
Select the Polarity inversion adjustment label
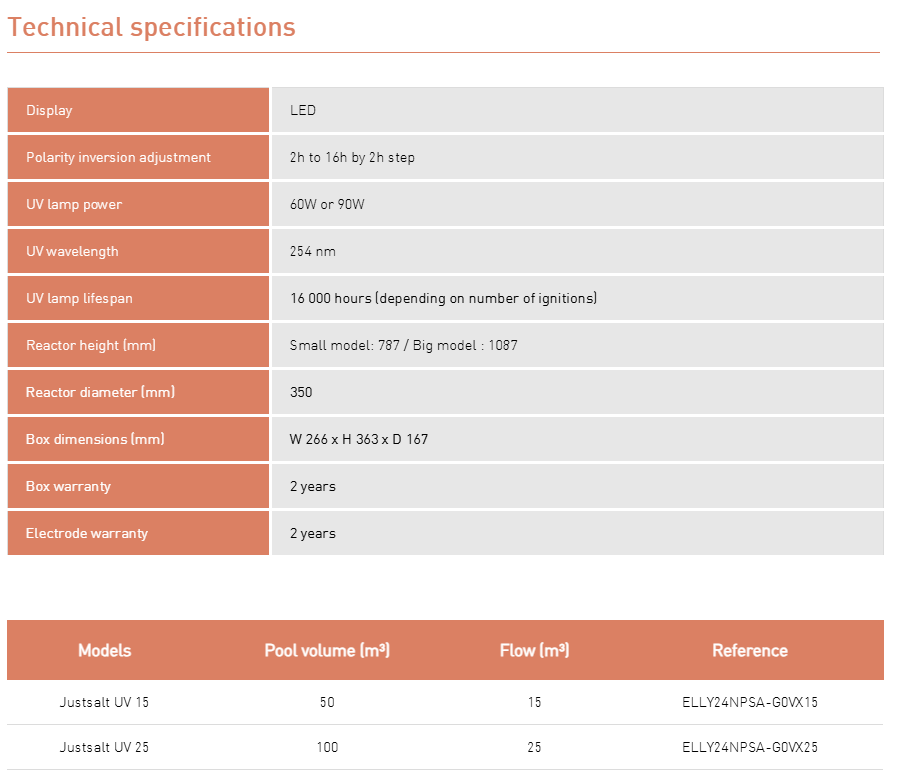tap(118, 157)
